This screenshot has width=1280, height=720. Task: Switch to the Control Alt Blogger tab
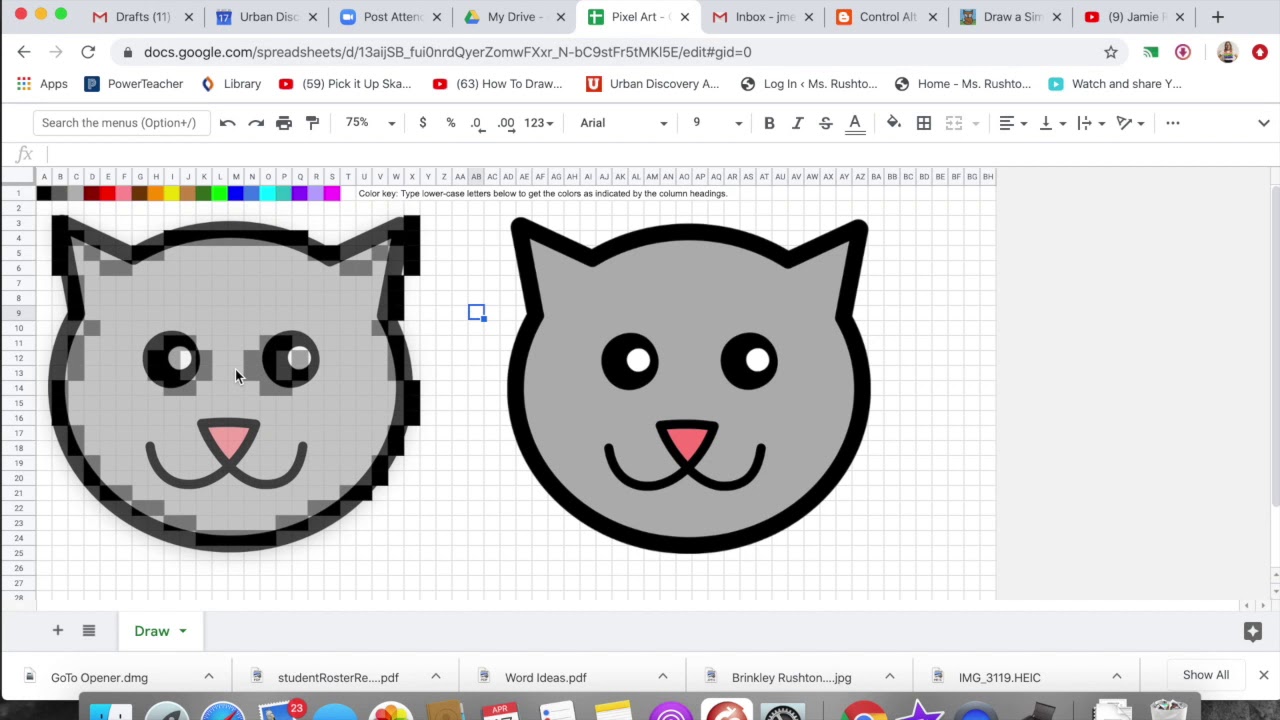[887, 17]
